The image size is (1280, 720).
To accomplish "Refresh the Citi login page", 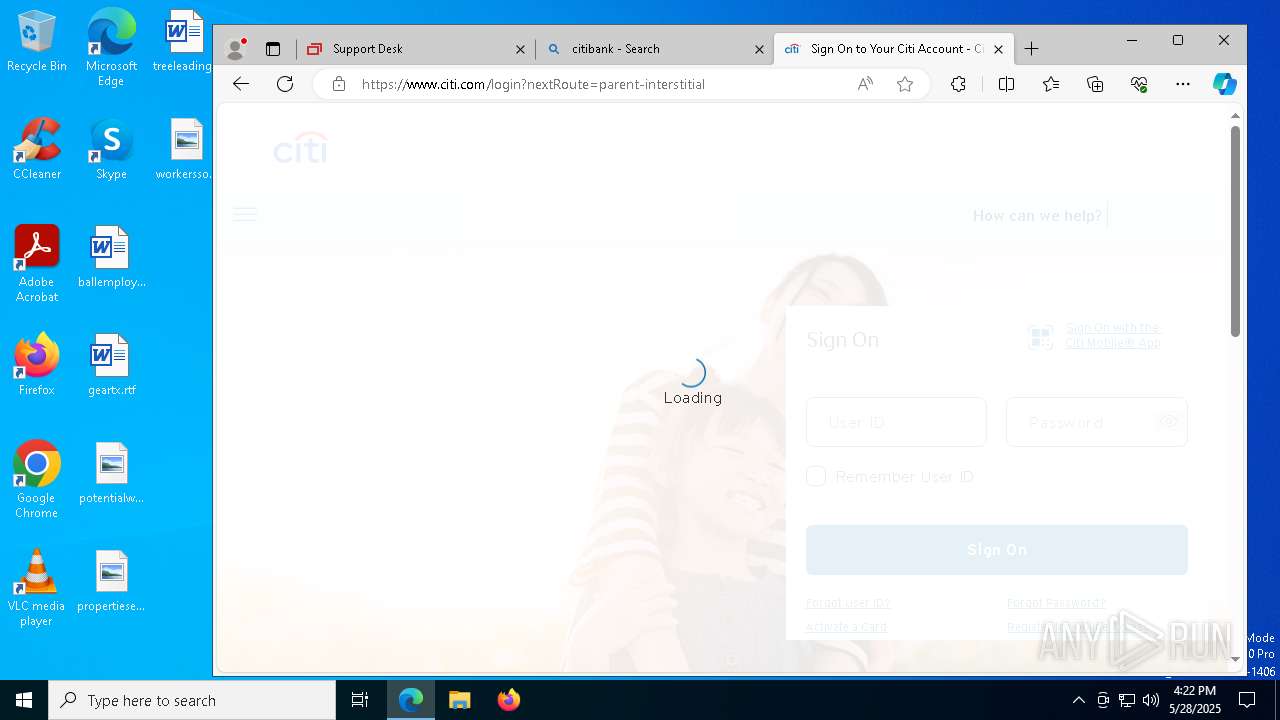I will 285,84.
